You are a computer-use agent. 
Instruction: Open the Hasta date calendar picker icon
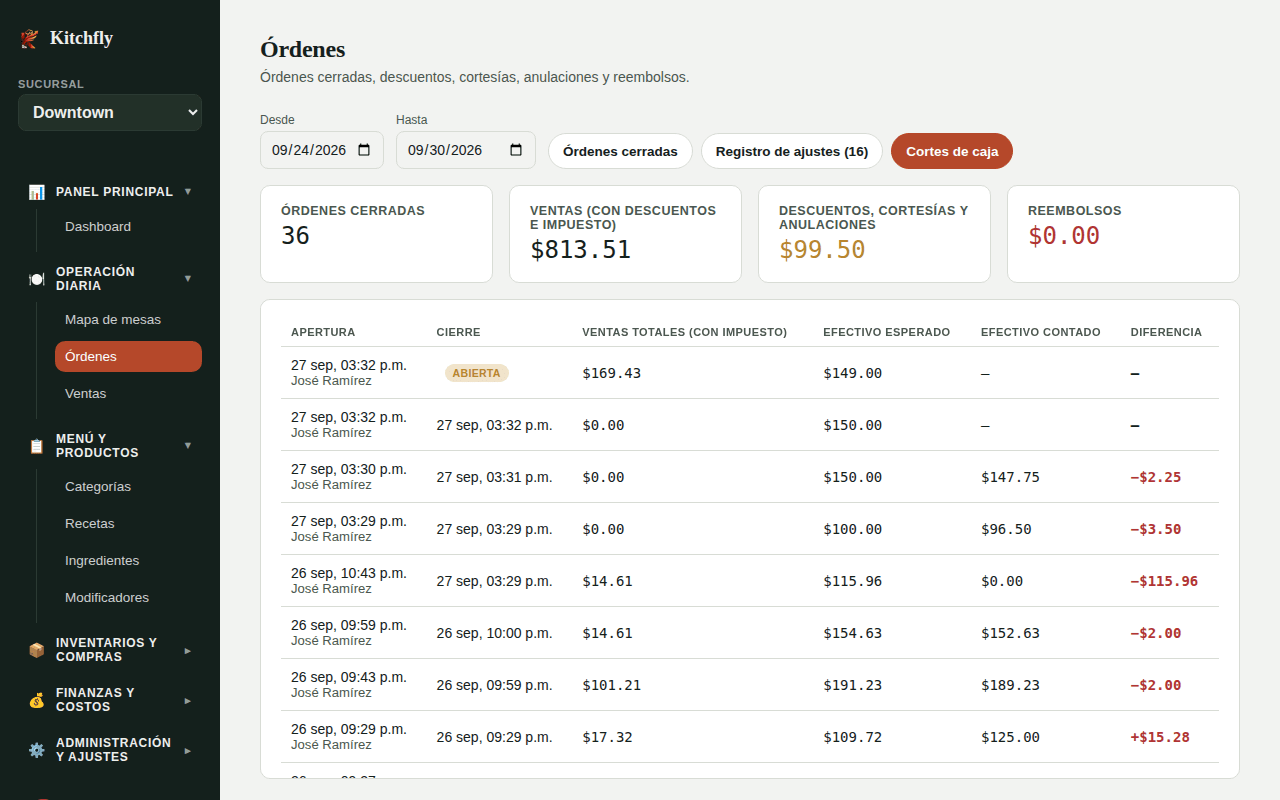516,150
